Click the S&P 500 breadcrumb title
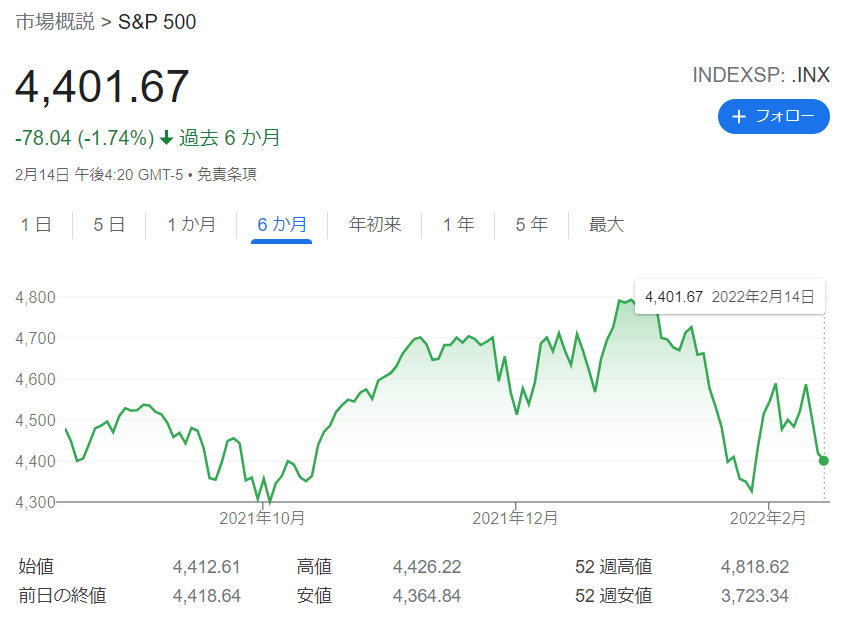This screenshot has height=627, width=850. click(157, 22)
